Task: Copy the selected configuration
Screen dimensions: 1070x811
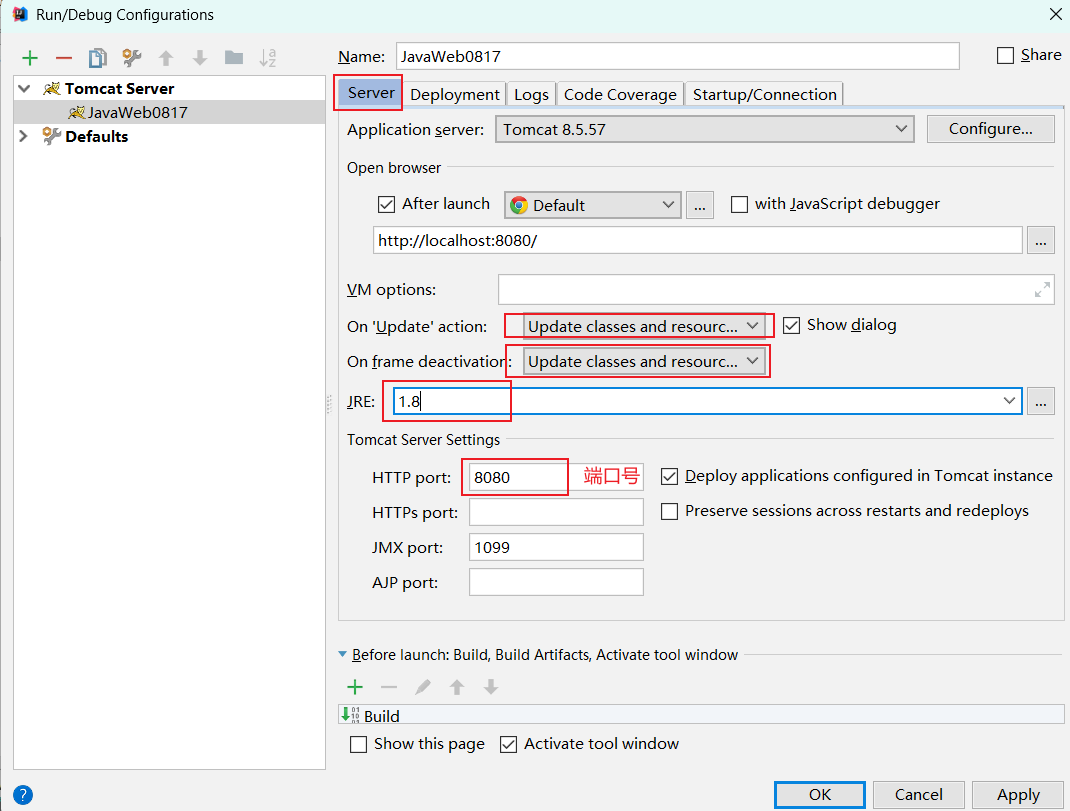Action: (98, 58)
